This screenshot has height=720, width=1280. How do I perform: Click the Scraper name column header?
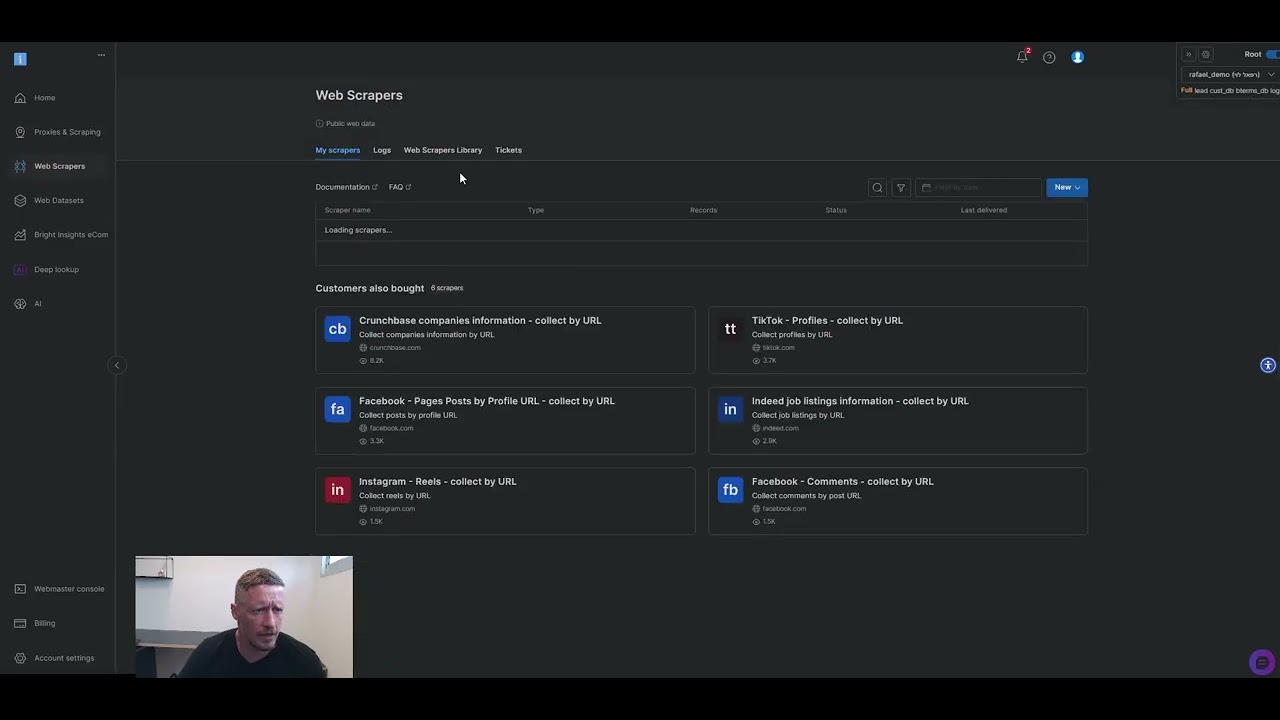point(347,210)
